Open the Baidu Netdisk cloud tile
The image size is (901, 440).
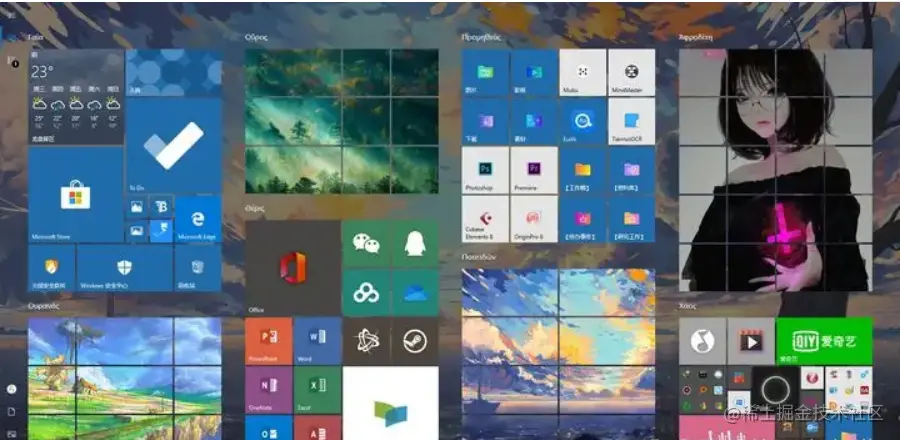[x=366, y=292]
